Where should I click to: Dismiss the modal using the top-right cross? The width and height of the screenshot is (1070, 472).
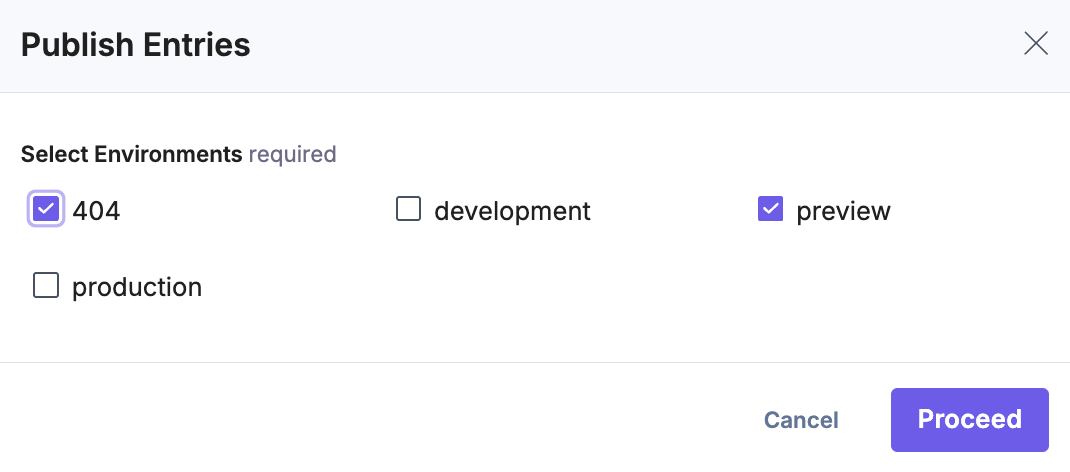point(1035,44)
